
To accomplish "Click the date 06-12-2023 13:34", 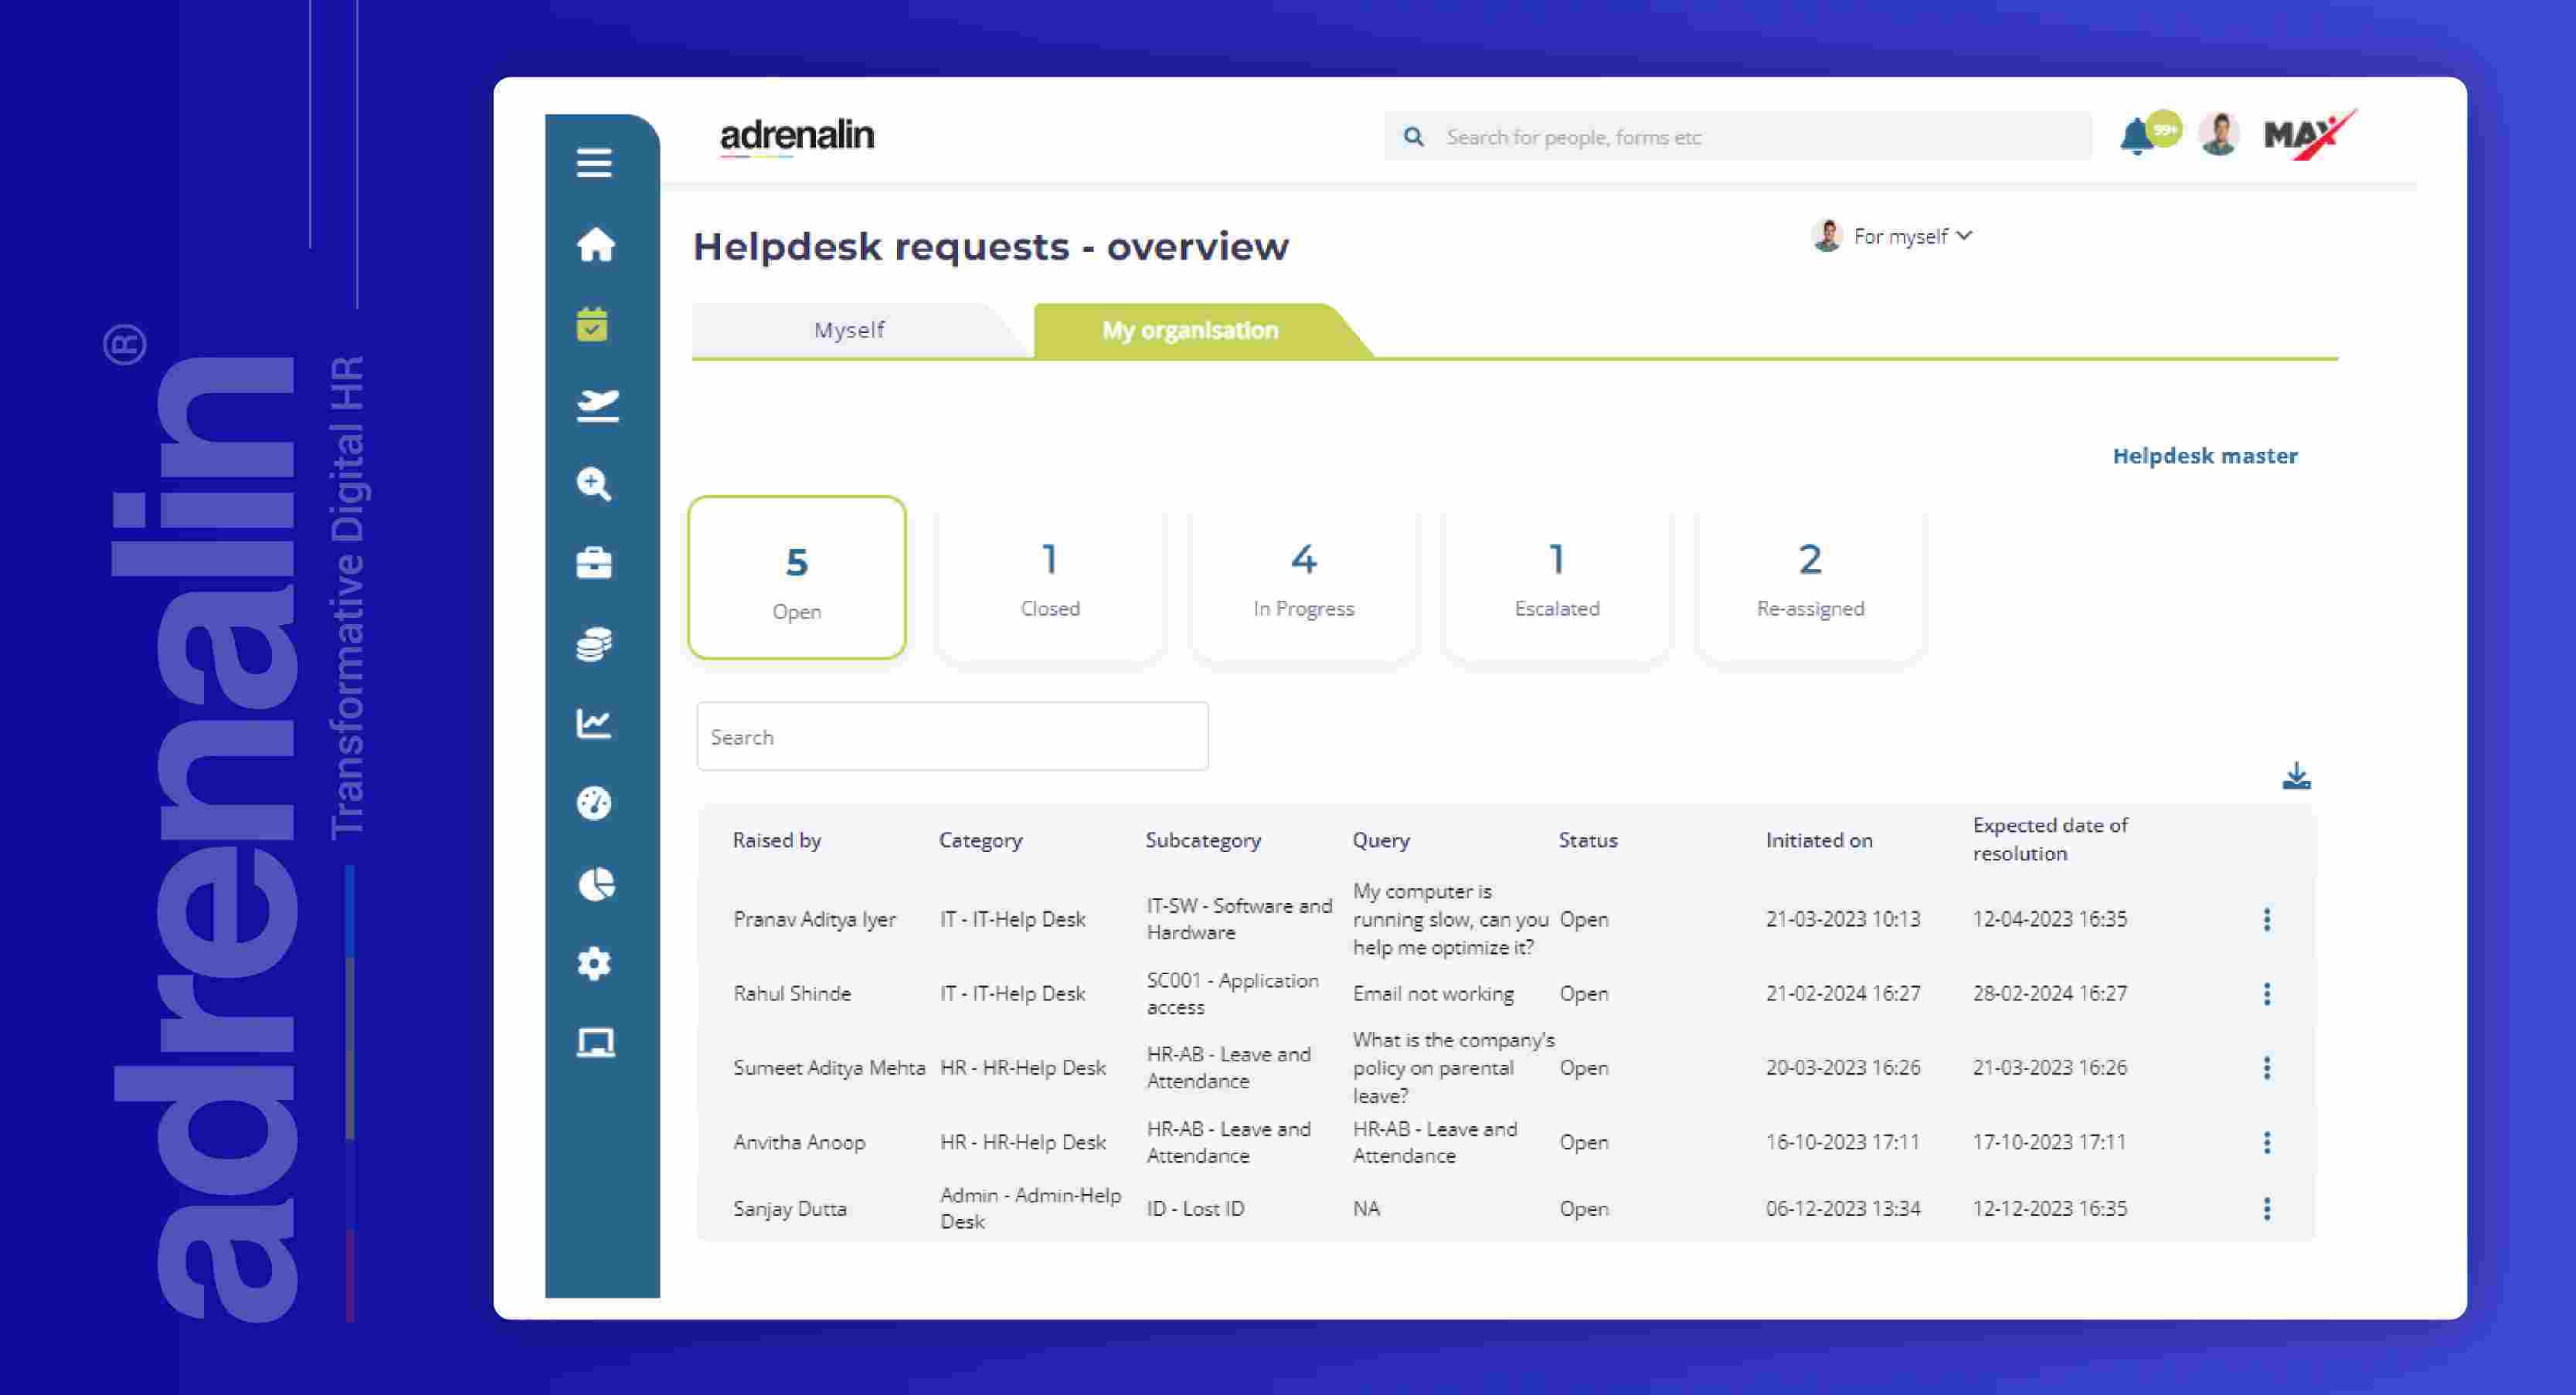I will click(x=1843, y=1208).
